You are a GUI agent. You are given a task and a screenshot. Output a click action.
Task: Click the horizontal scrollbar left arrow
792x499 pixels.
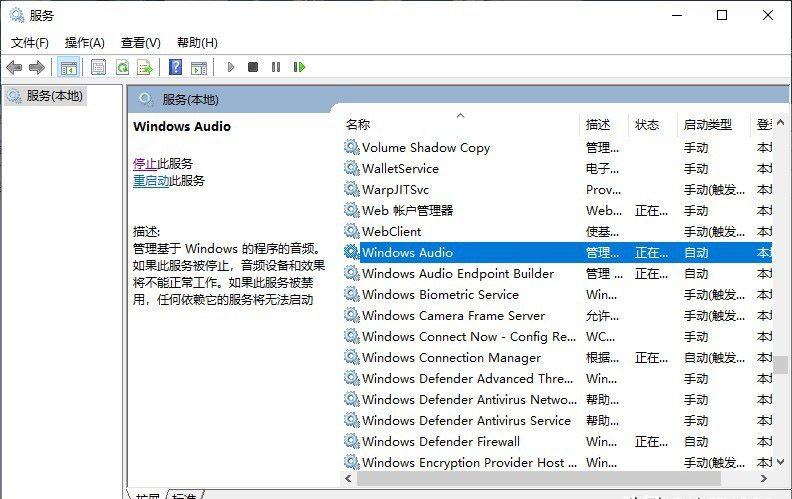coord(348,478)
